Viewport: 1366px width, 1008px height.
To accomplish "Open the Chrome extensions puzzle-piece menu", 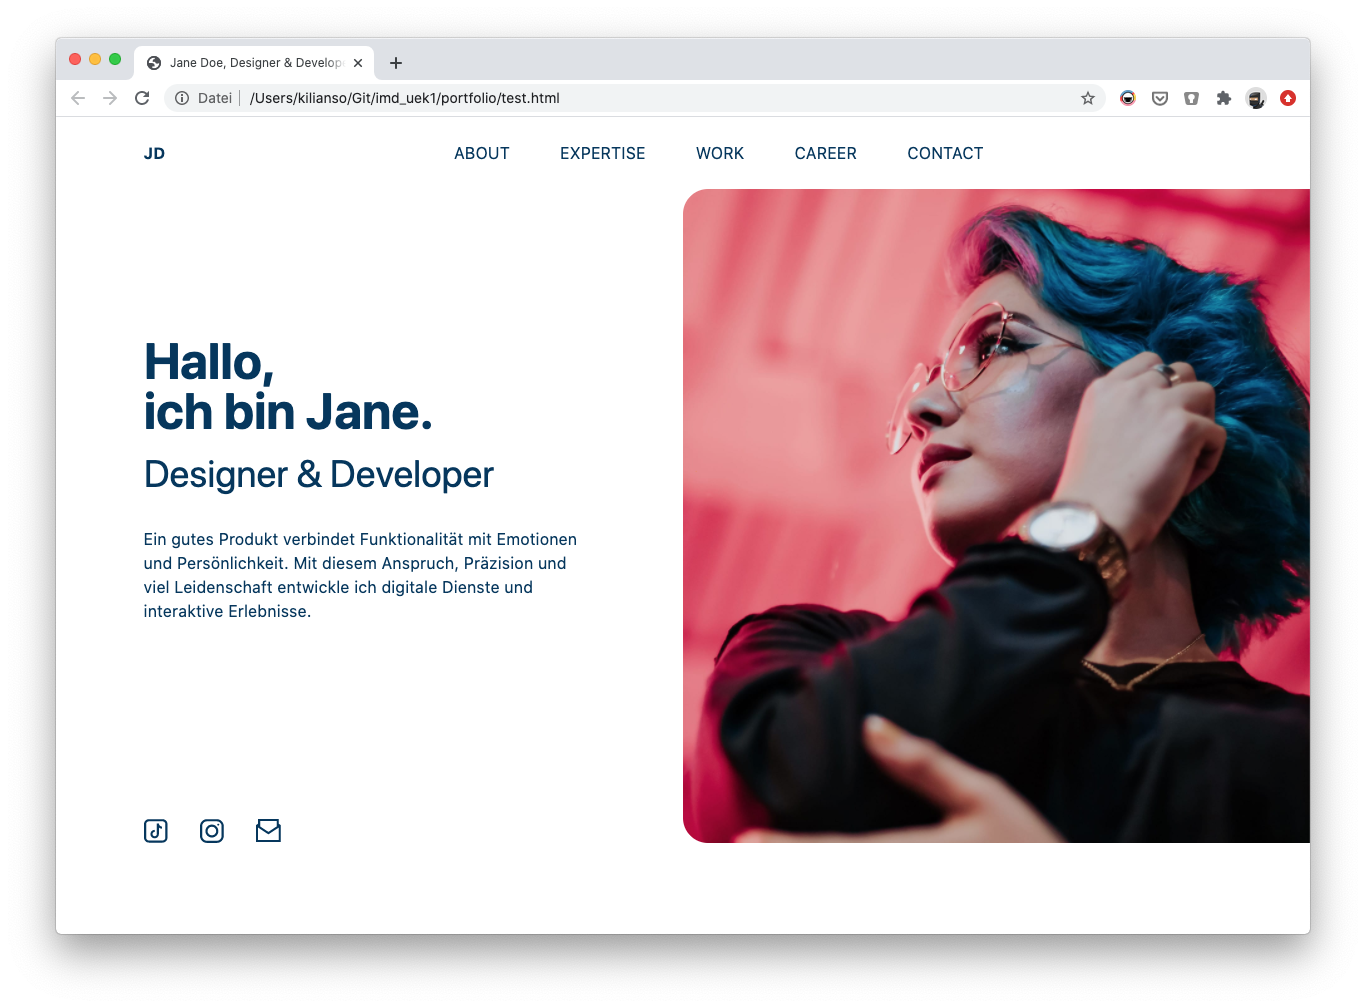I will [x=1223, y=98].
